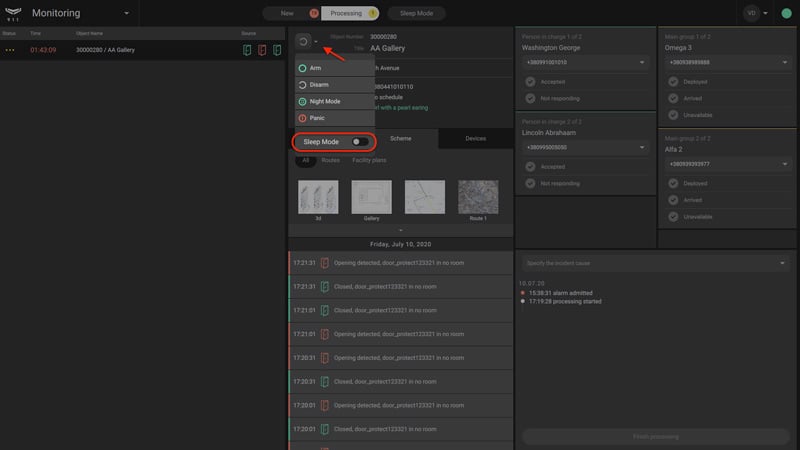Click the 15:38:31 alarm admitted log entry
800x450 pixels.
click(560, 293)
